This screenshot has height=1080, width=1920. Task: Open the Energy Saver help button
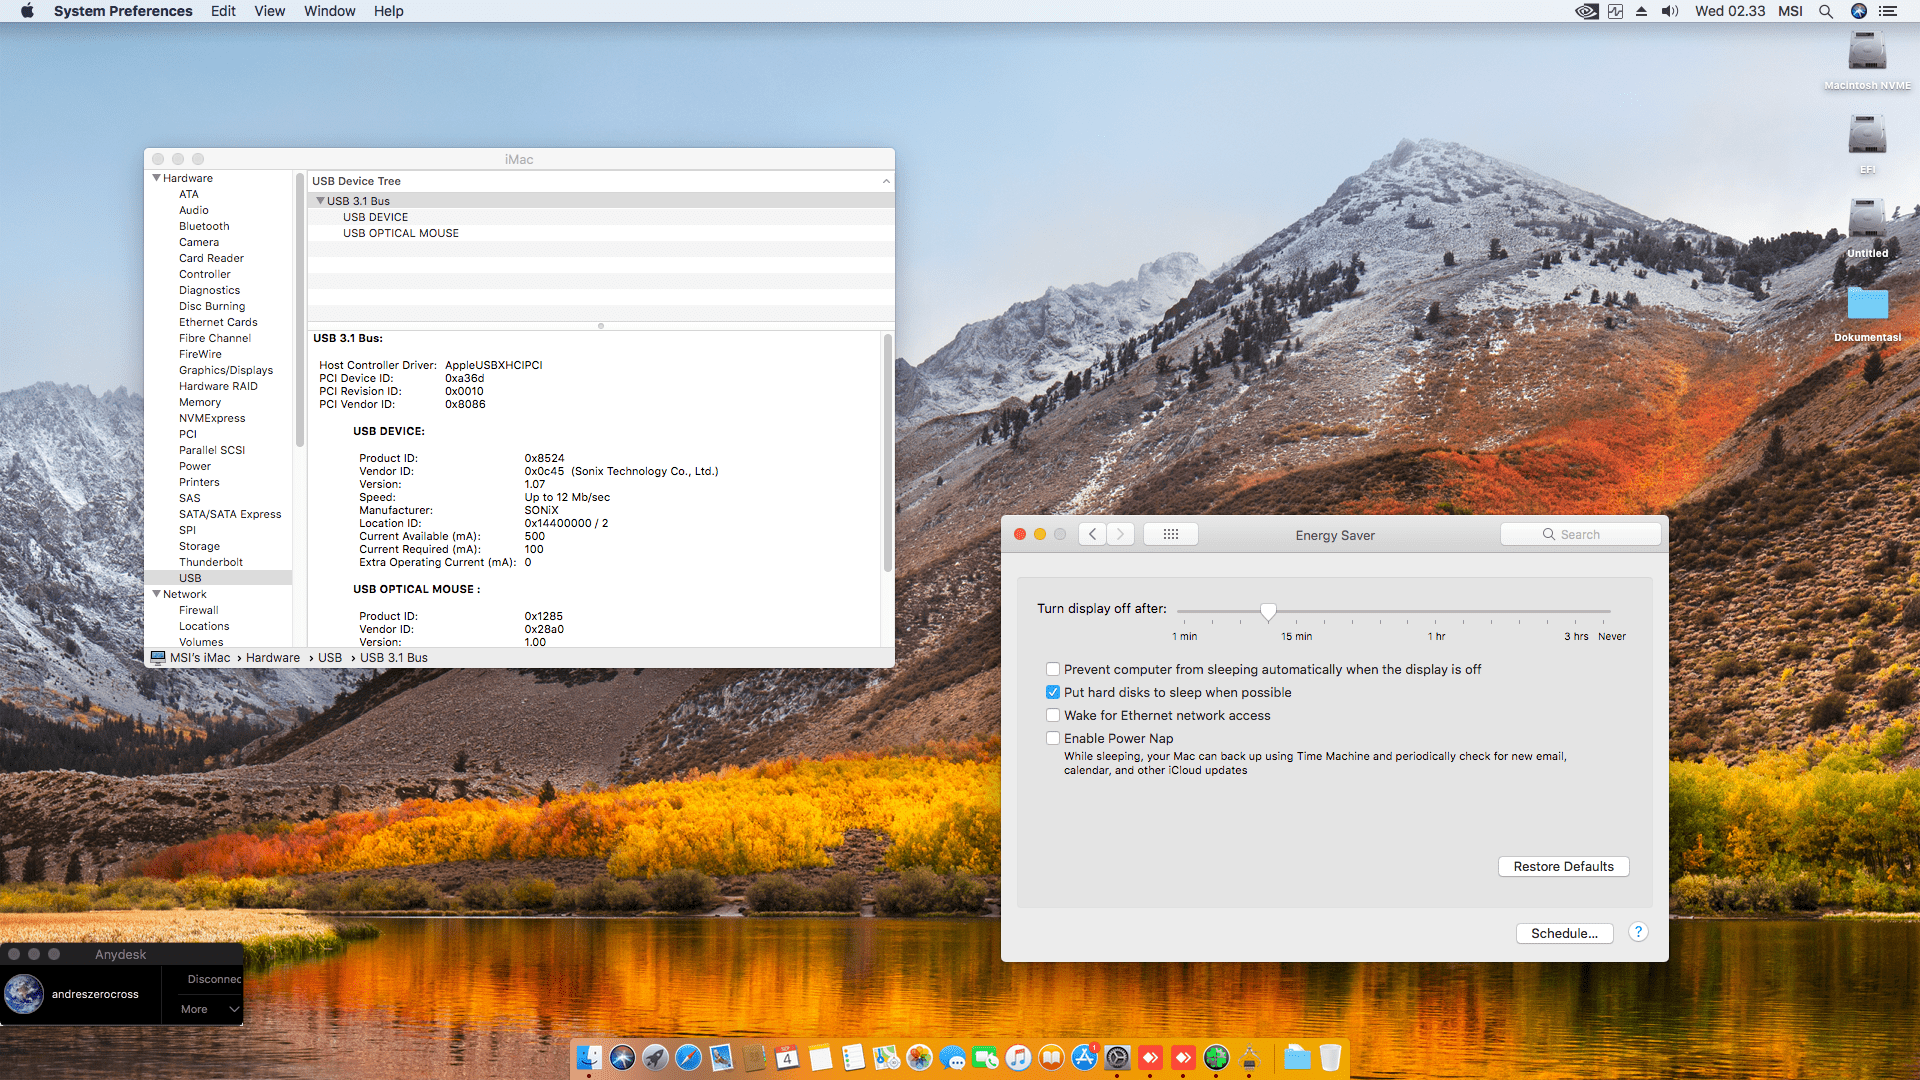(1638, 932)
